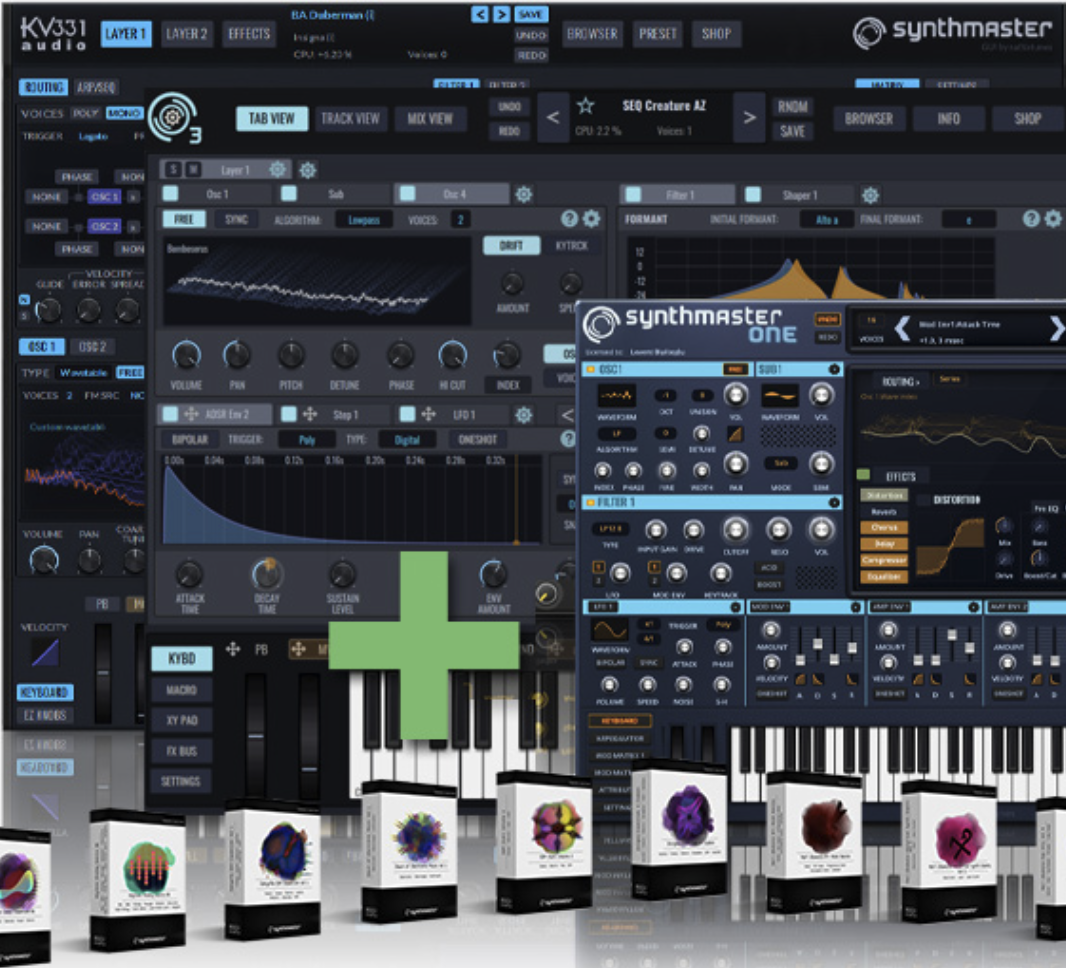This screenshot has width=1066, height=968.
Task: Open help icon in oscillator FREE/SYNC row
Action: coord(569,219)
